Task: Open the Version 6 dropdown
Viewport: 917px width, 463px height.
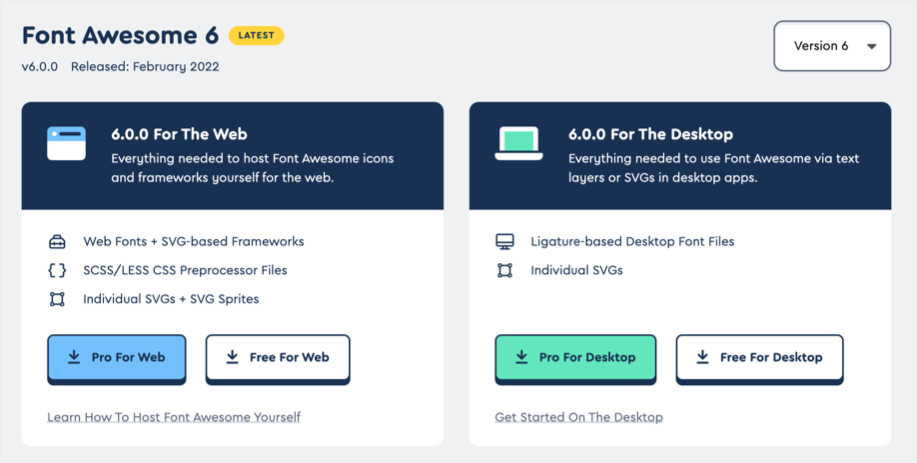Action: [x=831, y=46]
